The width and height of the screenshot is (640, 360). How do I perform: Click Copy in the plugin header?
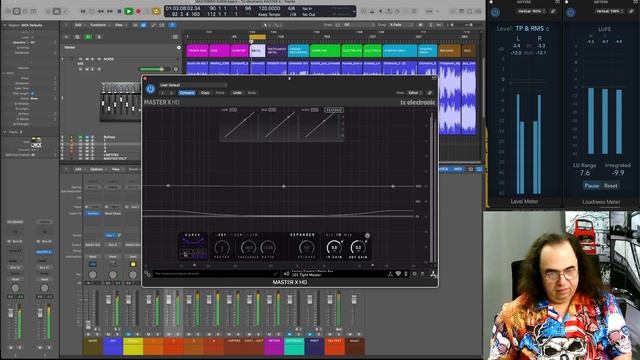205,93
